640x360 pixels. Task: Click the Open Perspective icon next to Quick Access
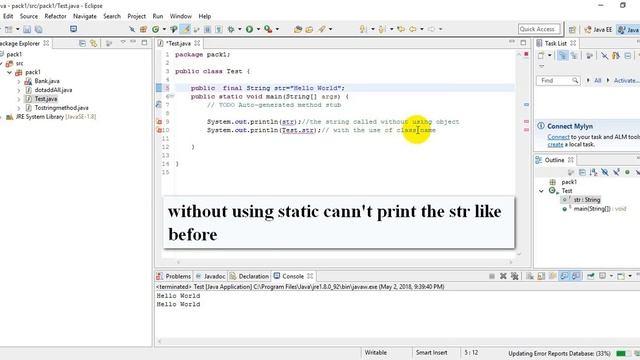tap(572, 29)
